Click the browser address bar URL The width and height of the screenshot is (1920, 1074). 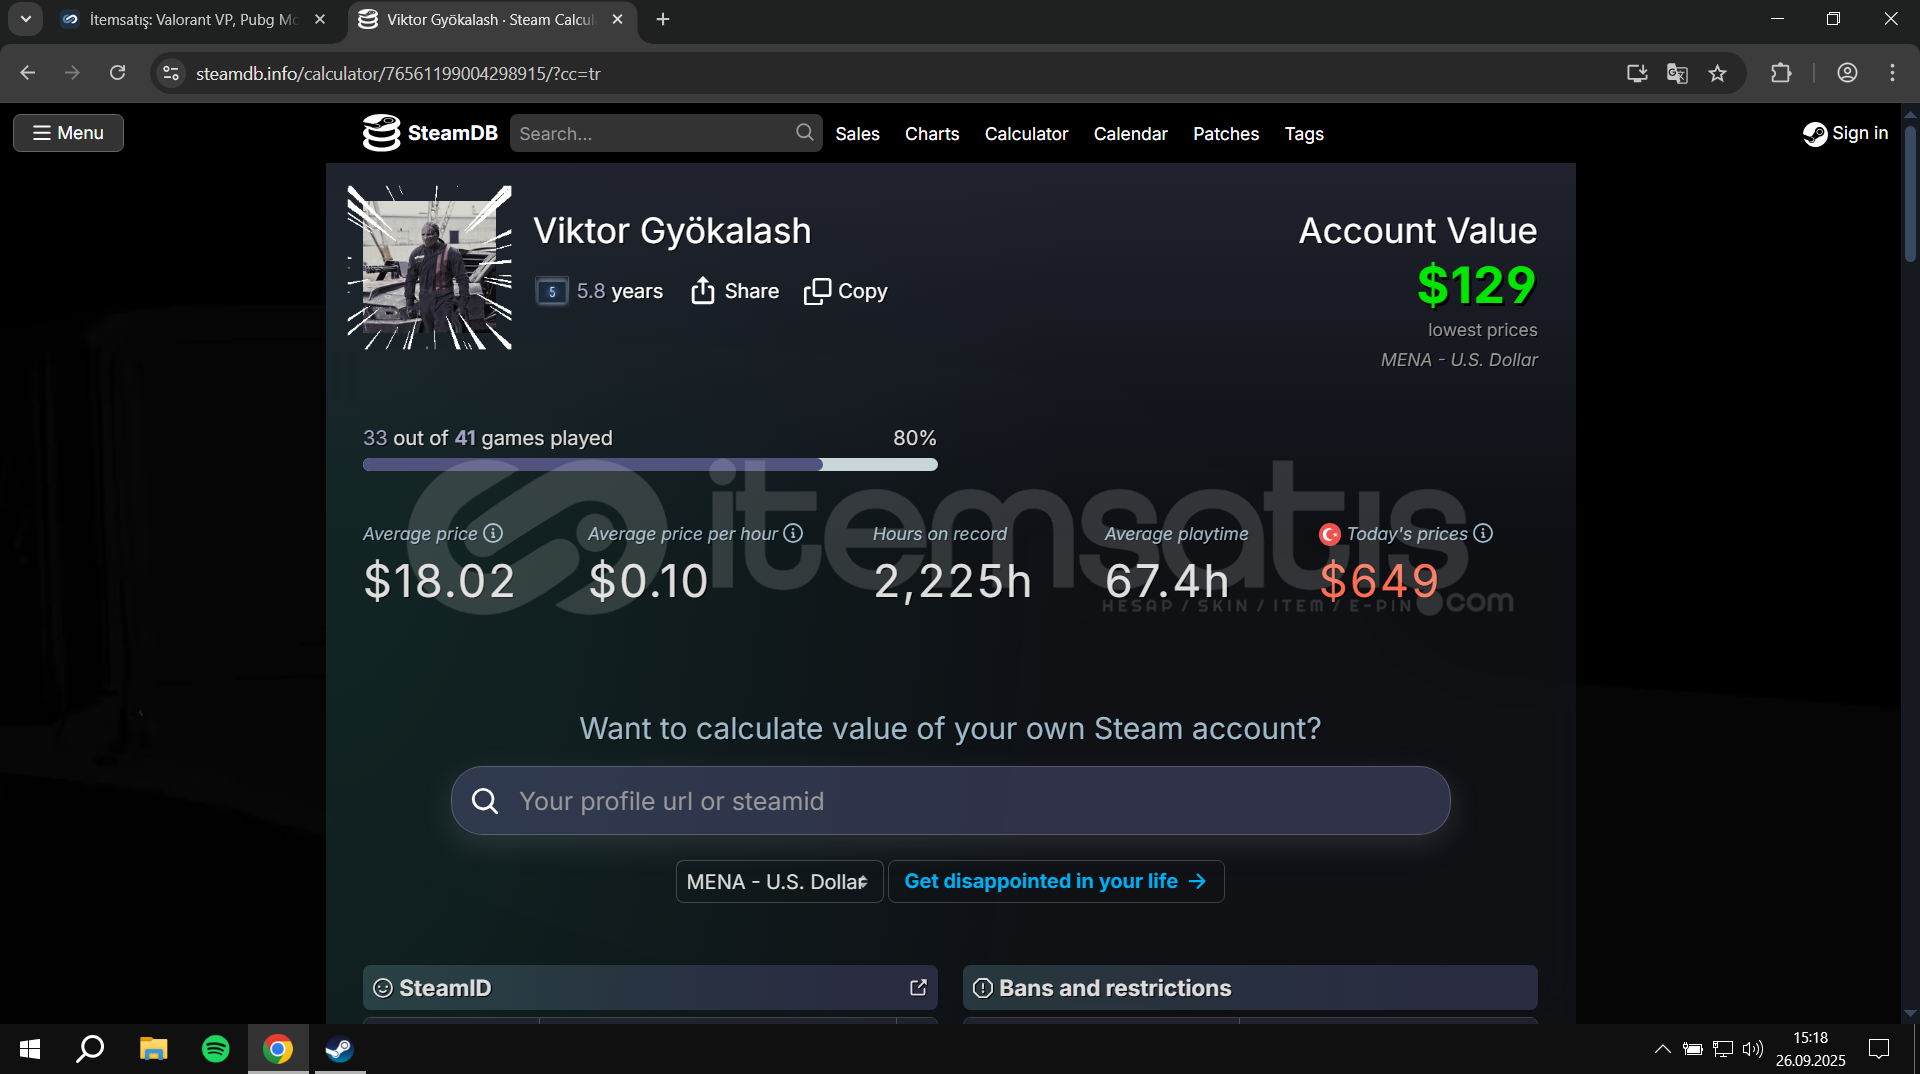tap(398, 74)
